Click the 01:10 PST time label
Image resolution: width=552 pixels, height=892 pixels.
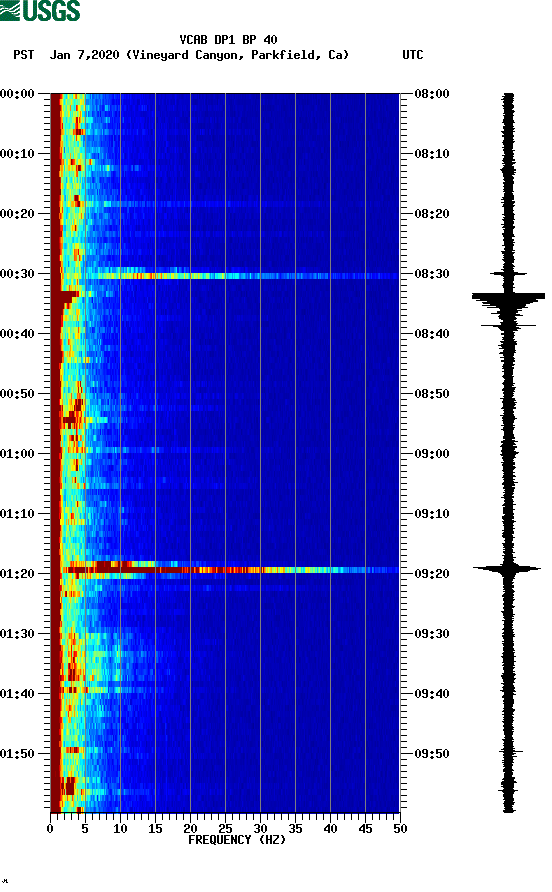click(18, 514)
